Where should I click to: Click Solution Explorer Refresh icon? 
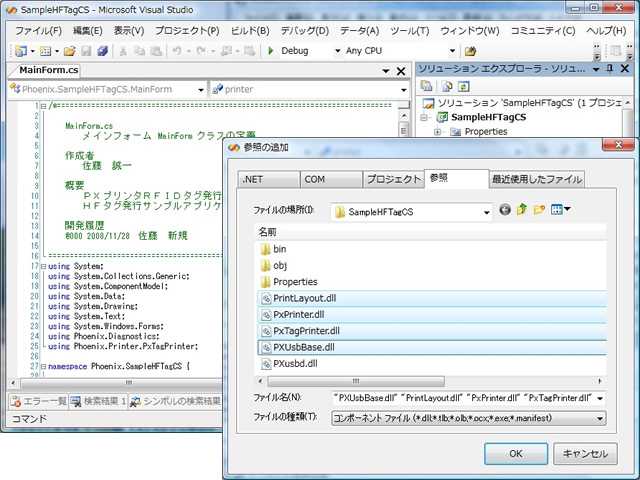coord(464,86)
